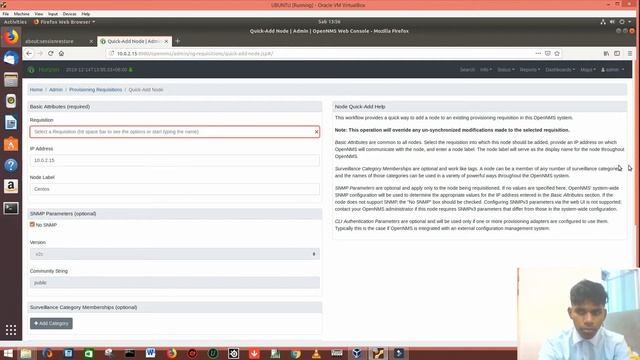The width and height of the screenshot is (640, 360).
Task: Open page actions three-dot menu in address bar
Action: click(x=538, y=53)
